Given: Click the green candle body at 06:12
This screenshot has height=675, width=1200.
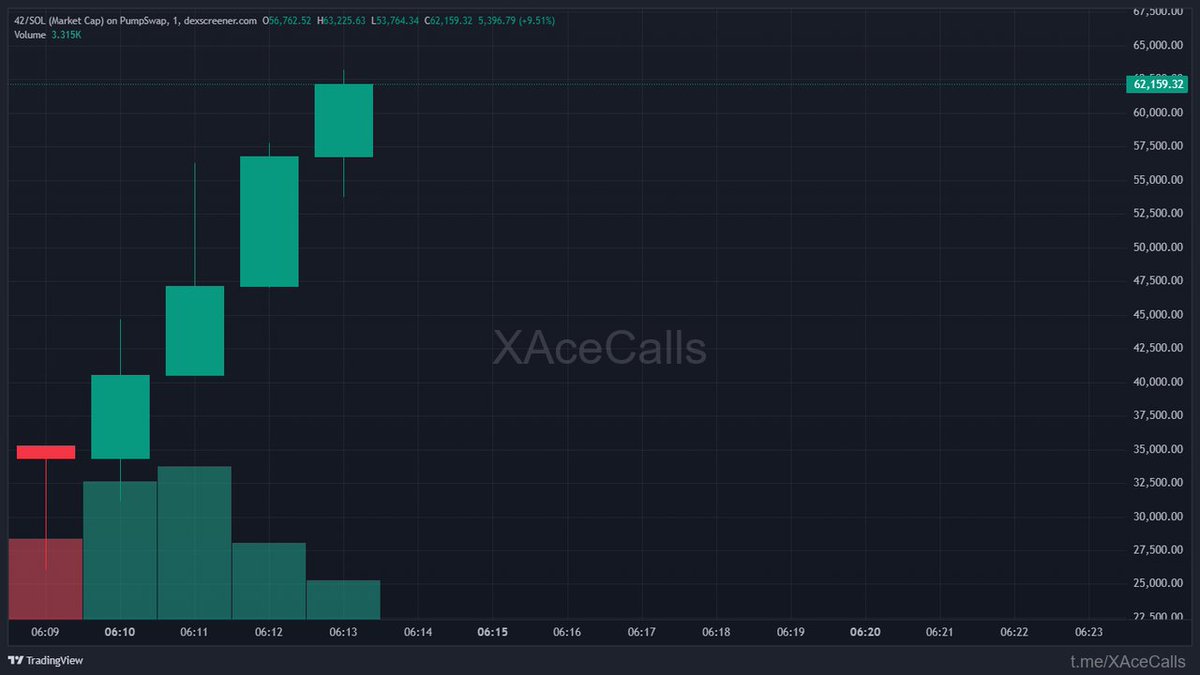Looking at the screenshot, I should click(269, 221).
